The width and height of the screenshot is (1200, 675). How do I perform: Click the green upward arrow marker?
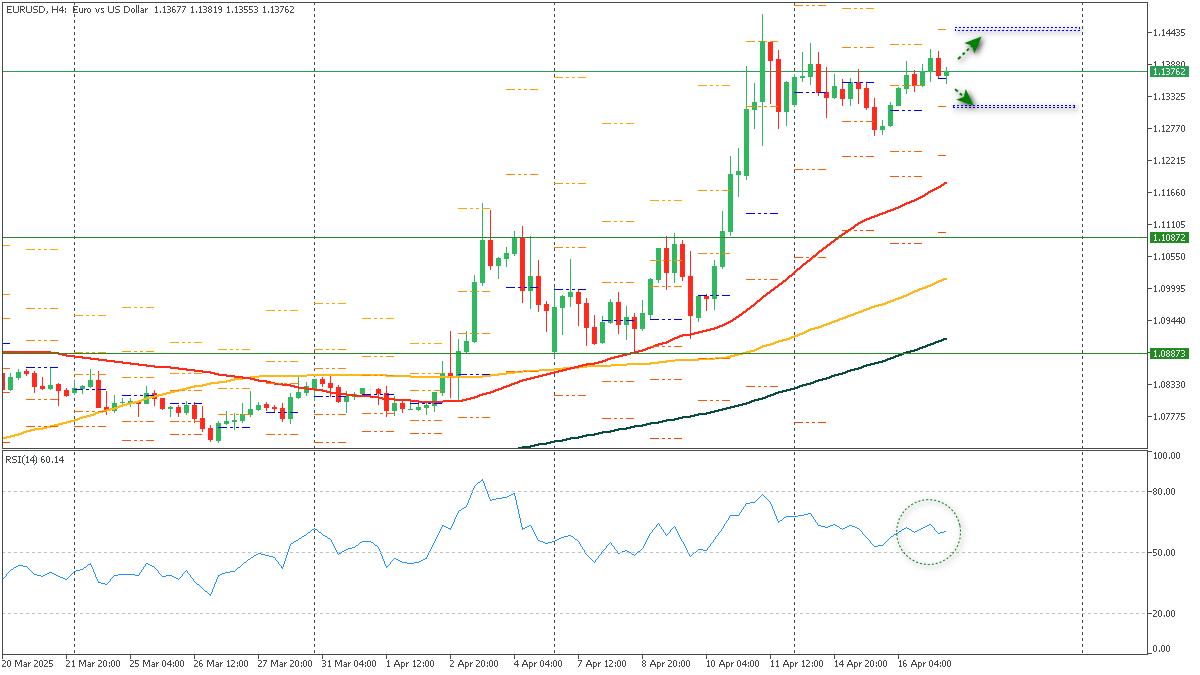968,47
